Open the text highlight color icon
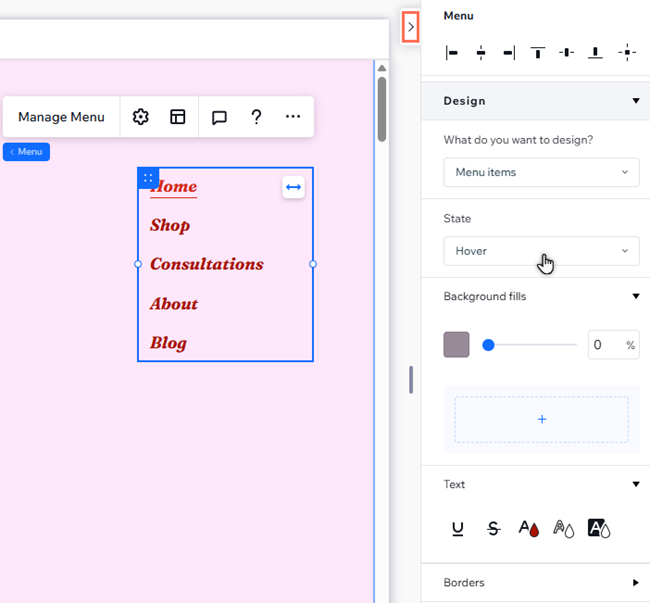 [599, 529]
